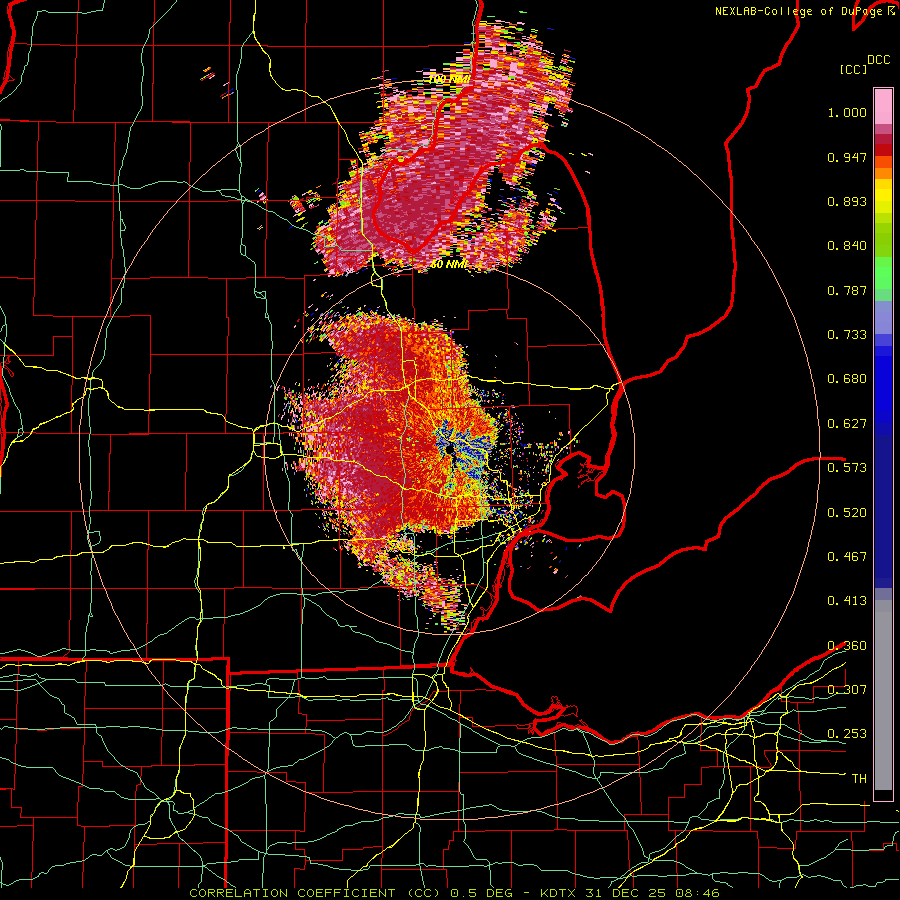
Task: Pick the light pink segment of color bar
Action: [883, 106]
